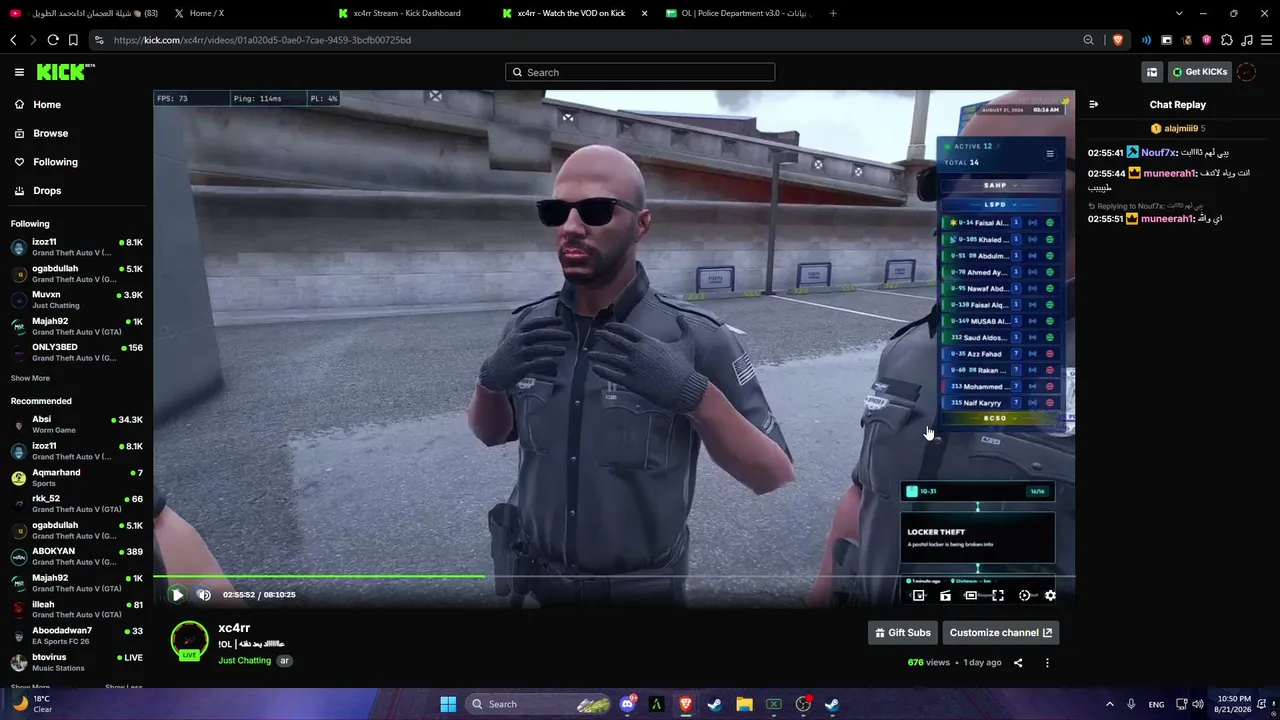The width and height of the screenshot is (1280, 720).
Task: Enter fullscreen in the video player
Action: click(x=998, y=595)
